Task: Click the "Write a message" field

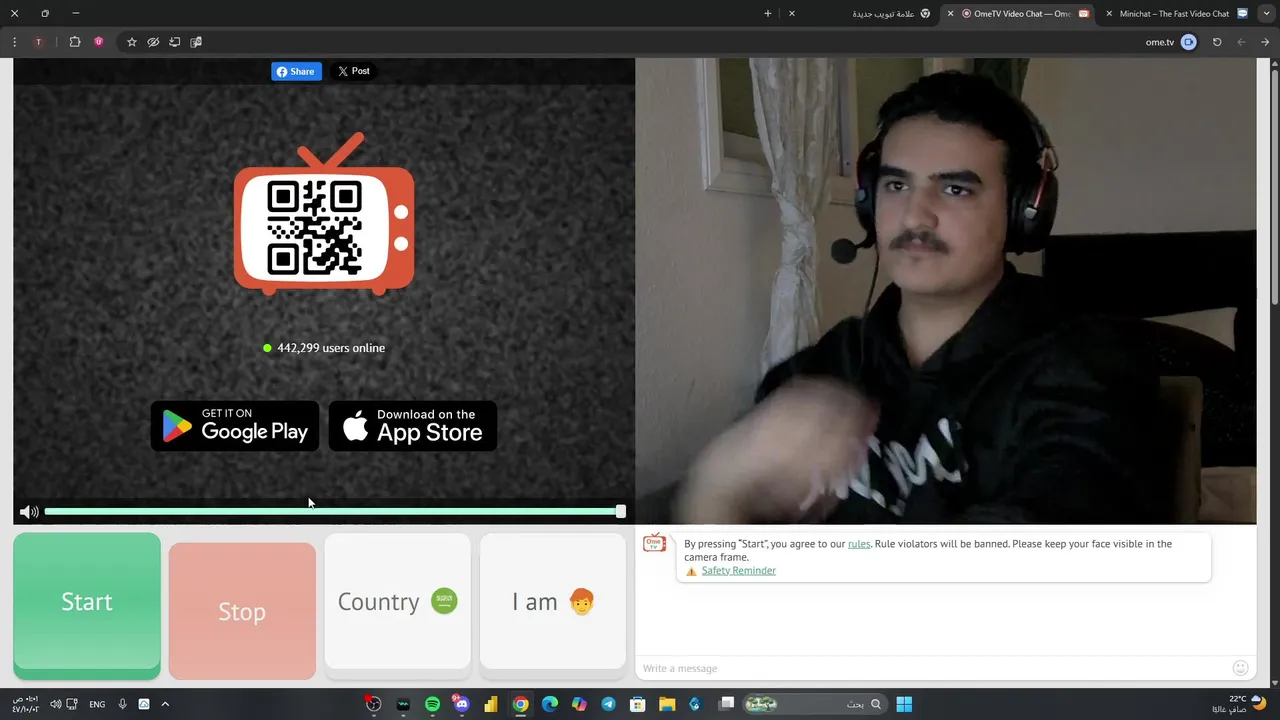Action: point(930,668)
